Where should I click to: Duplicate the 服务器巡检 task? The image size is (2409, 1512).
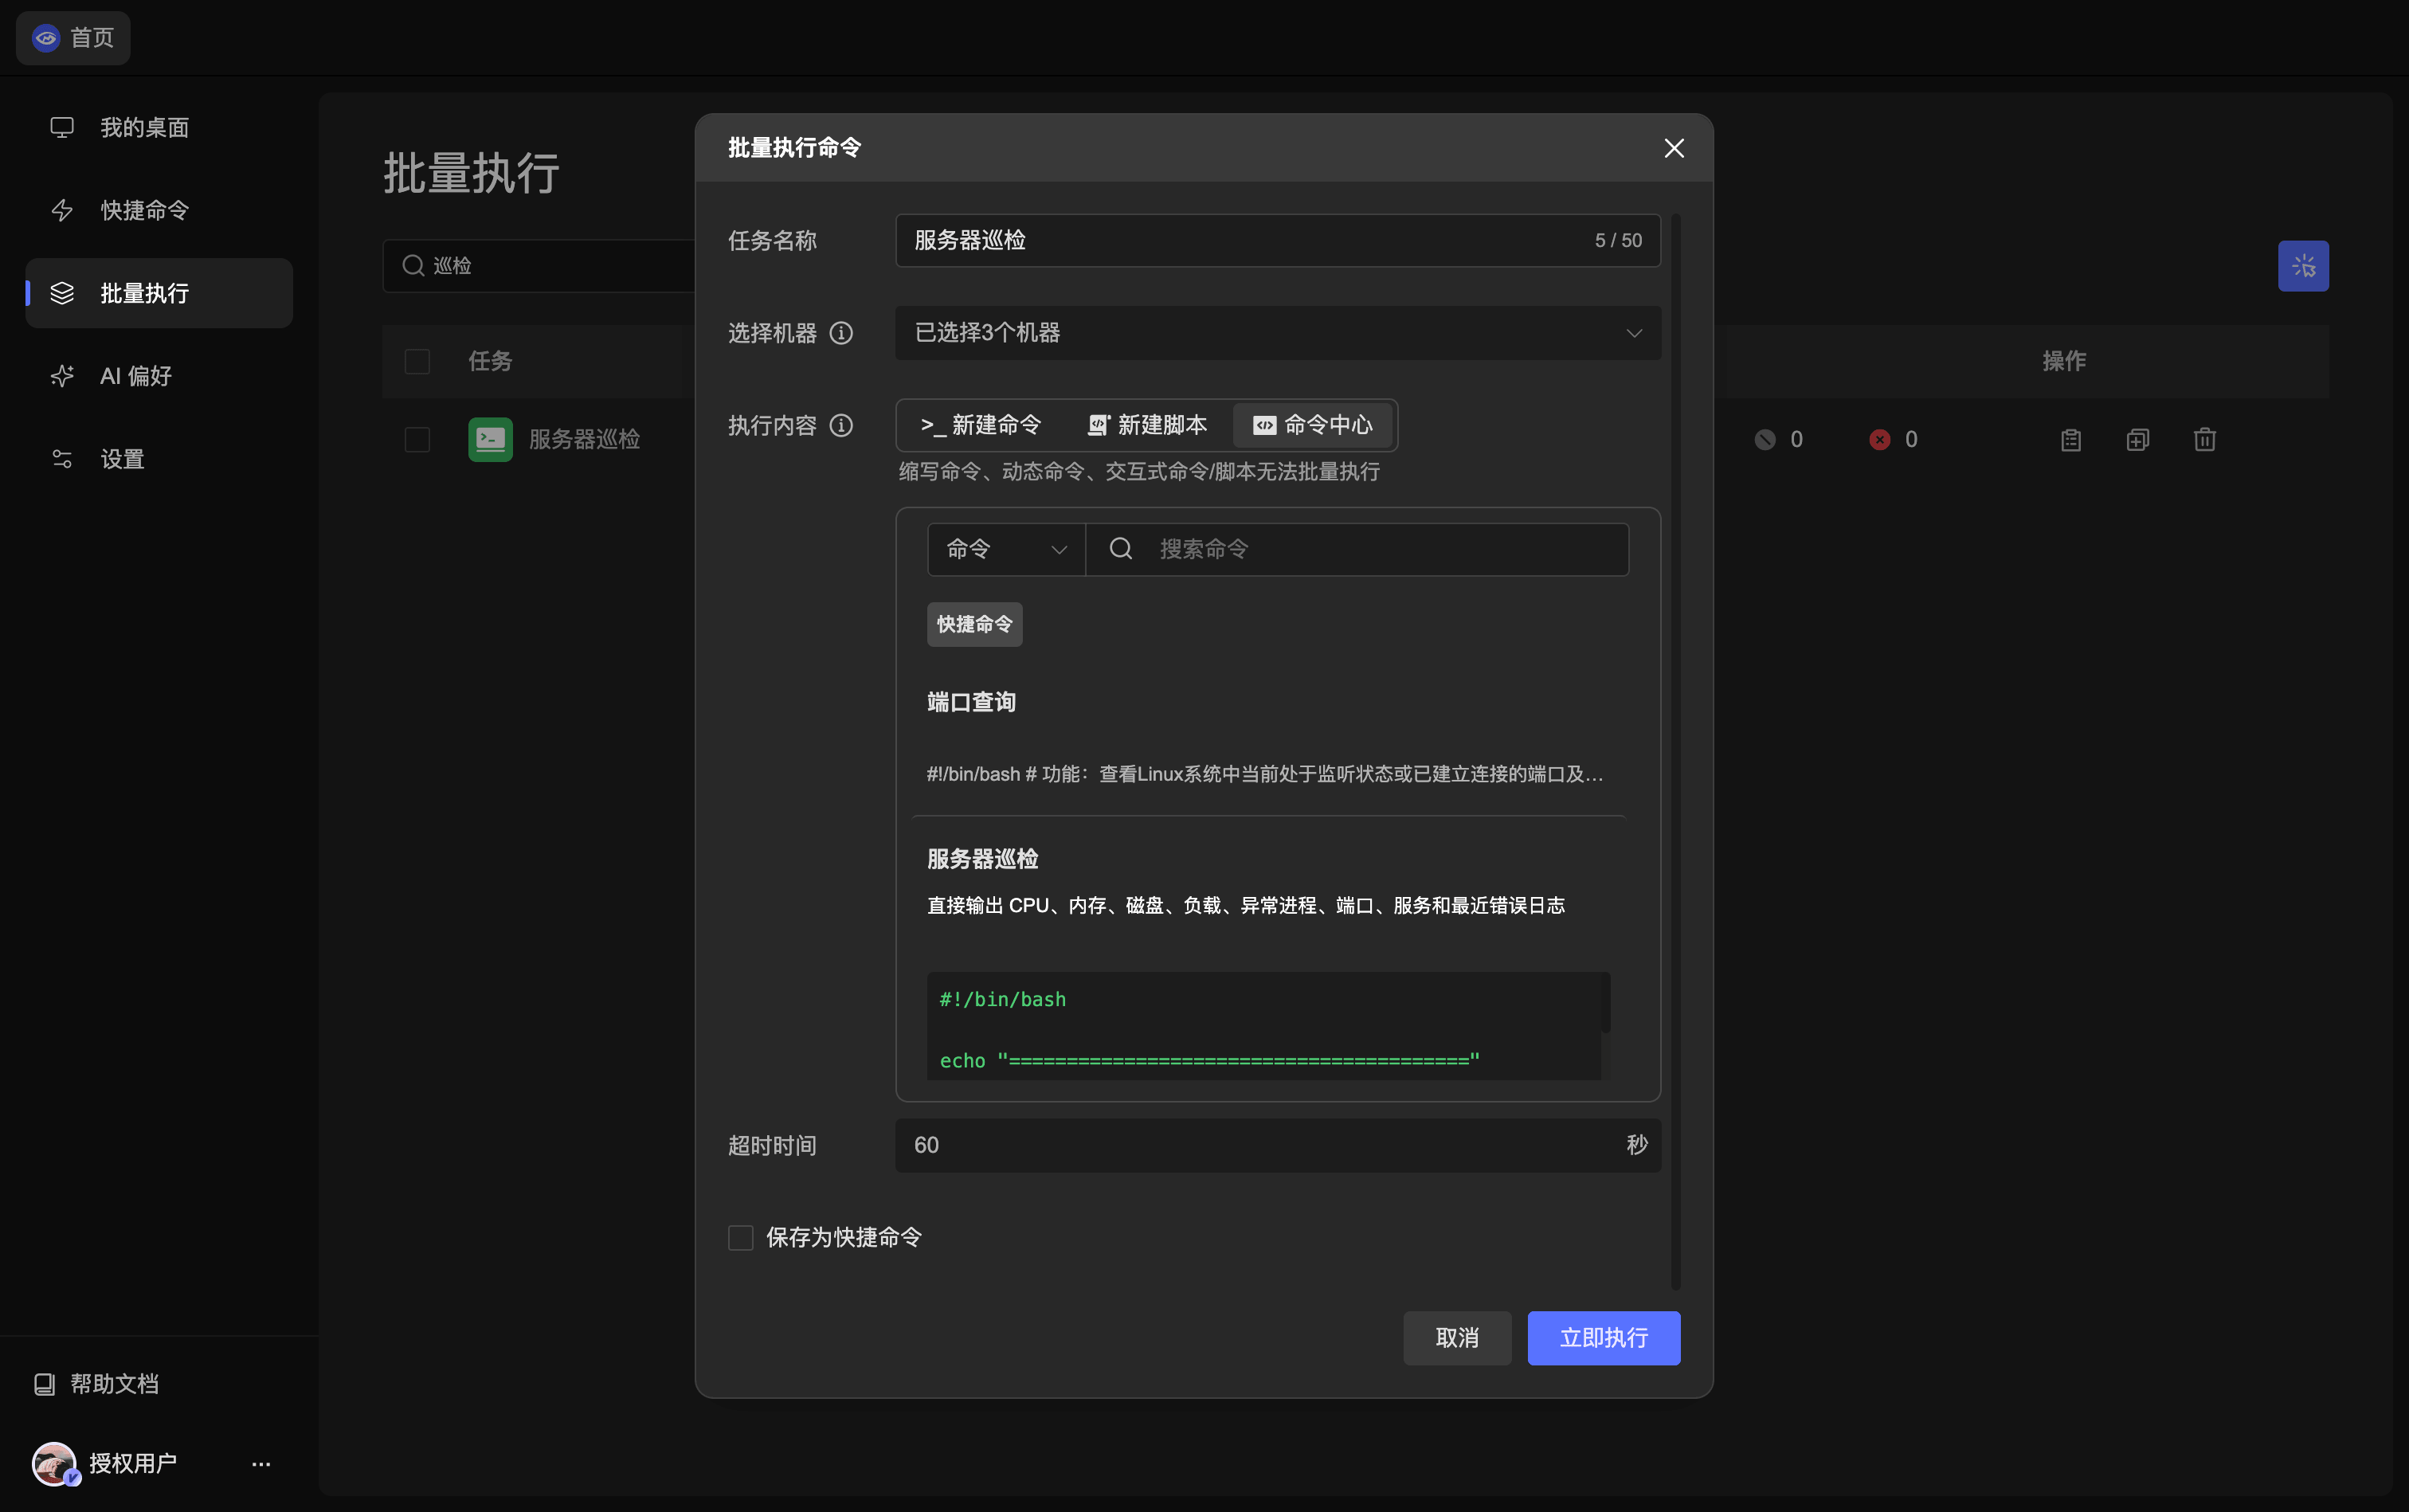(2137, 440)
